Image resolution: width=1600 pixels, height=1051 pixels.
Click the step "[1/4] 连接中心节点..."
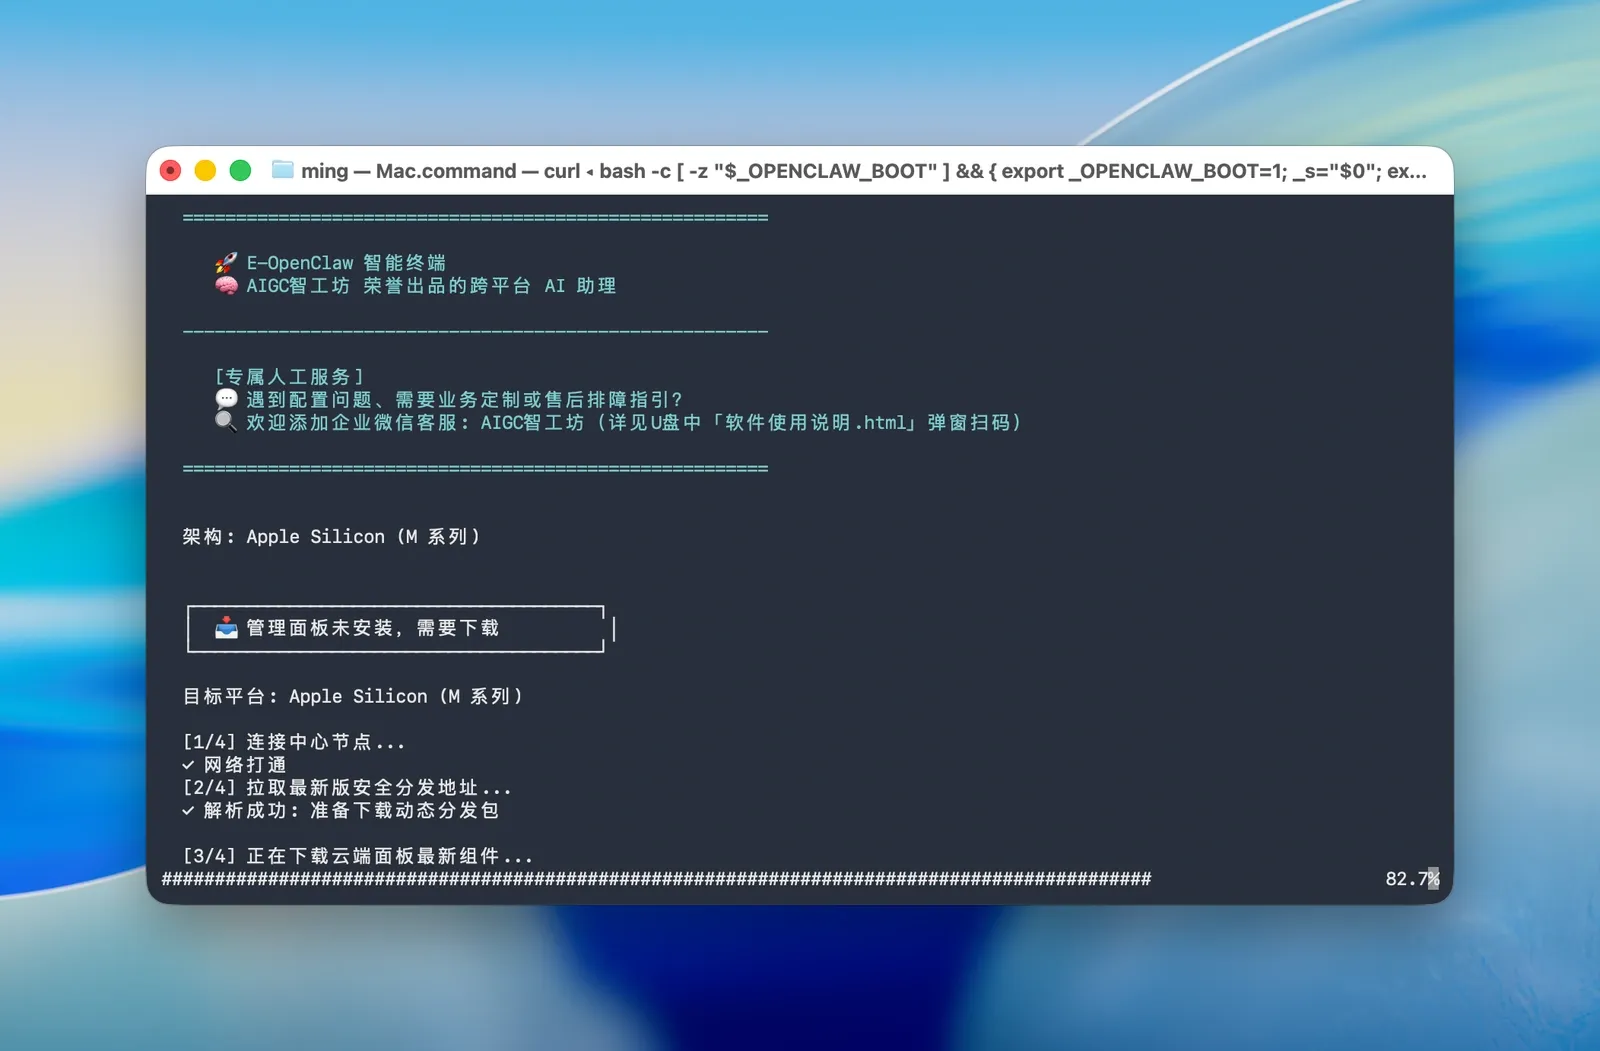click(x=294, y=742)
